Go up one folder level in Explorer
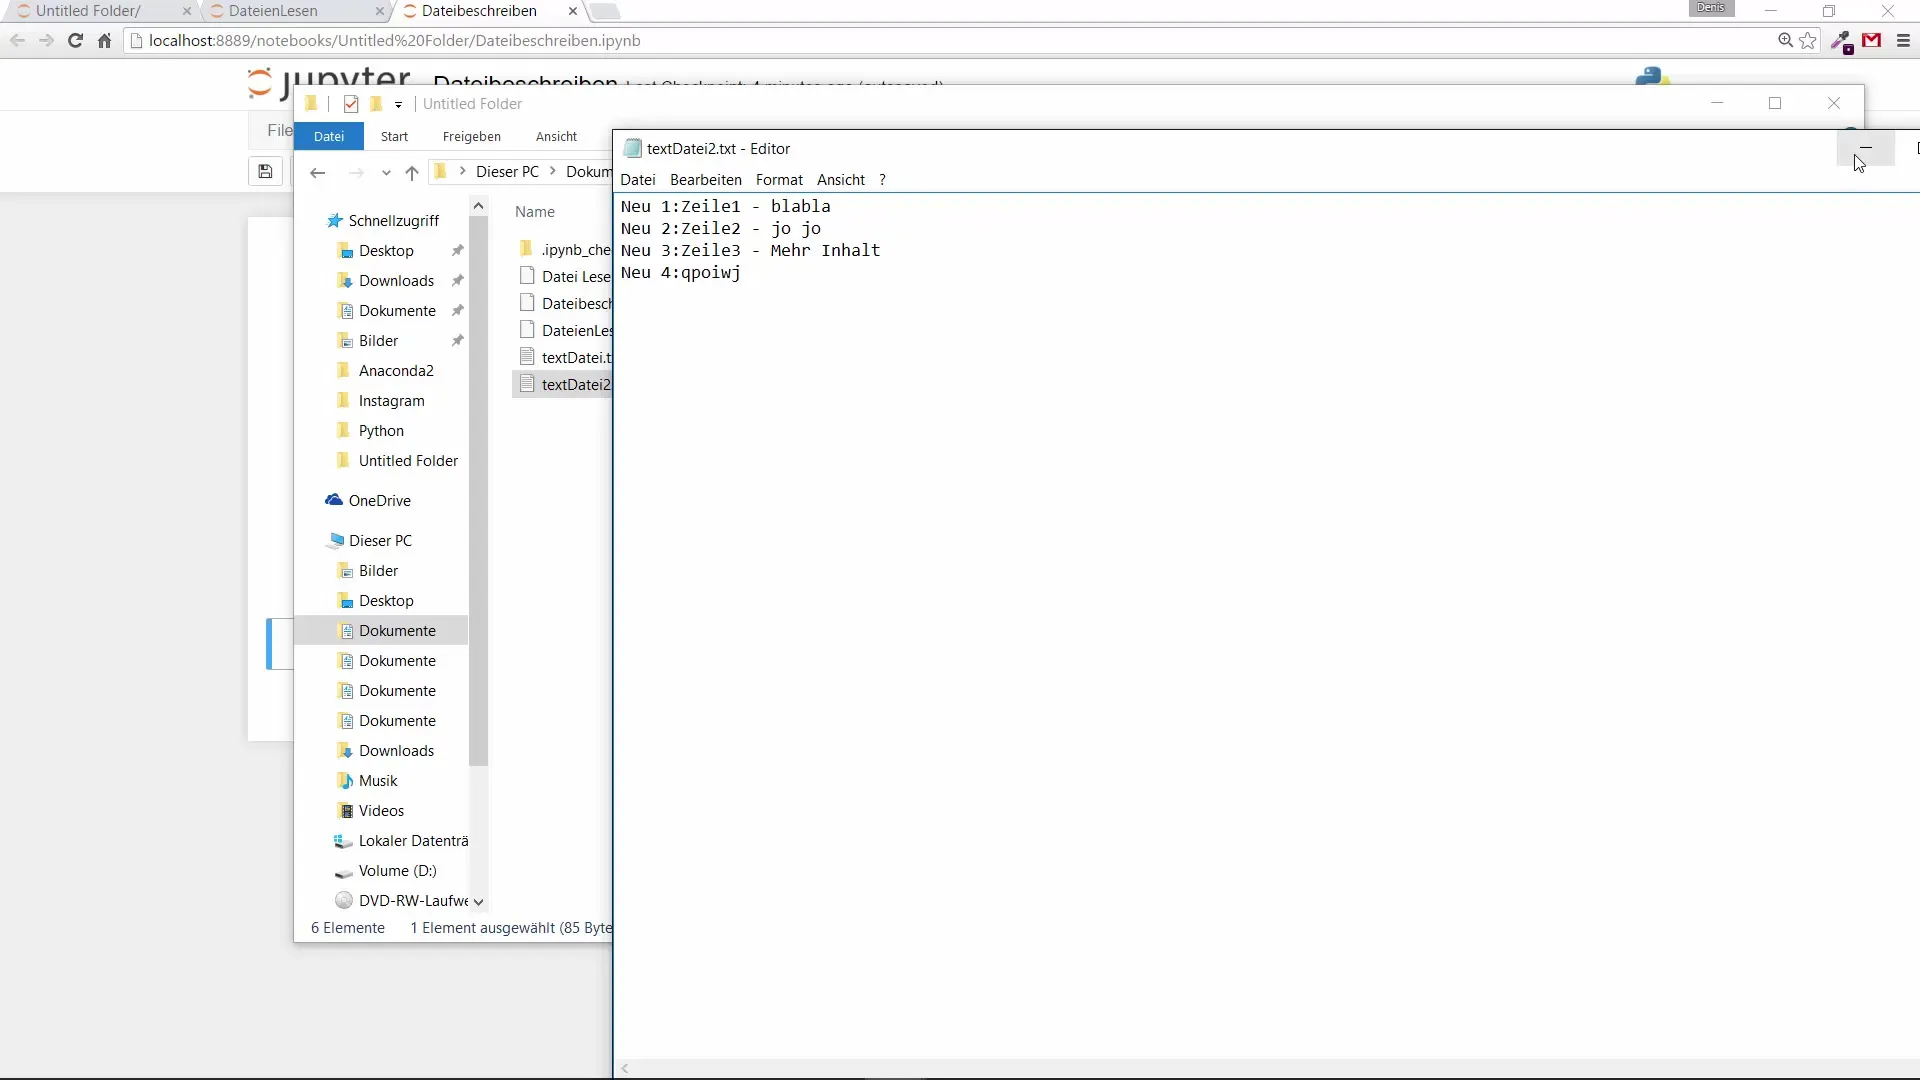Image resolution: width=1920 pixels, height=1080 pixels. (x=412, y=173)
